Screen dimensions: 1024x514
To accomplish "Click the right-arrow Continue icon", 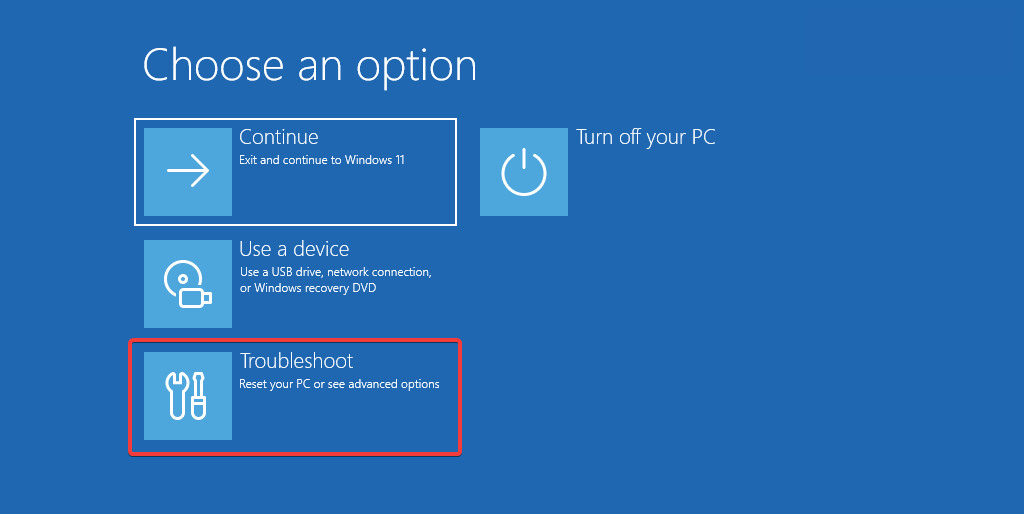I will [x=188, y=172].
